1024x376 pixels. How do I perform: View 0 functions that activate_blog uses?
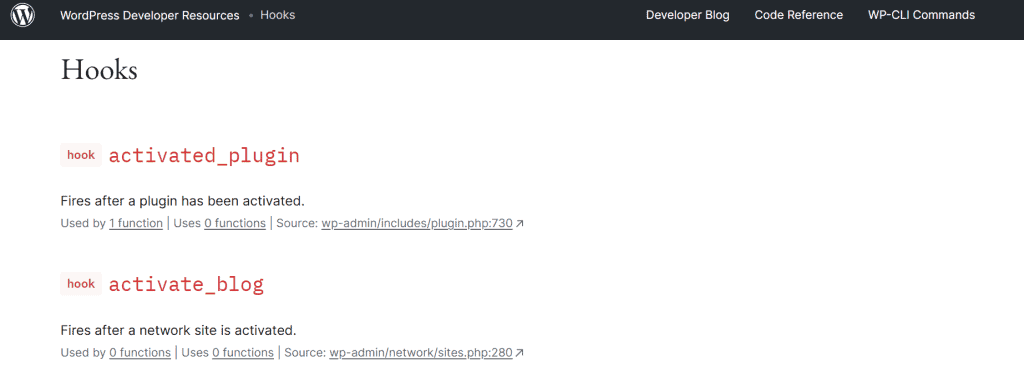pyautogui.click(x=243, y=352)
